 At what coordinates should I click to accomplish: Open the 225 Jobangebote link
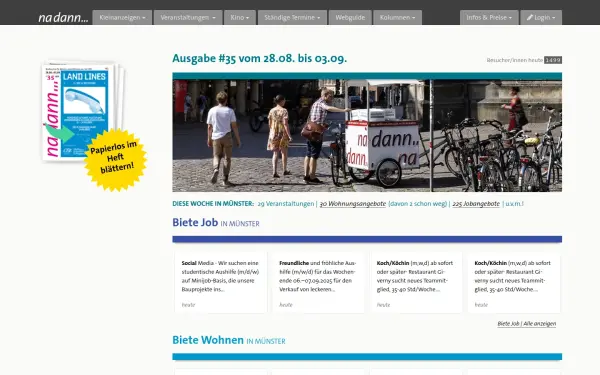pos(476,204)
